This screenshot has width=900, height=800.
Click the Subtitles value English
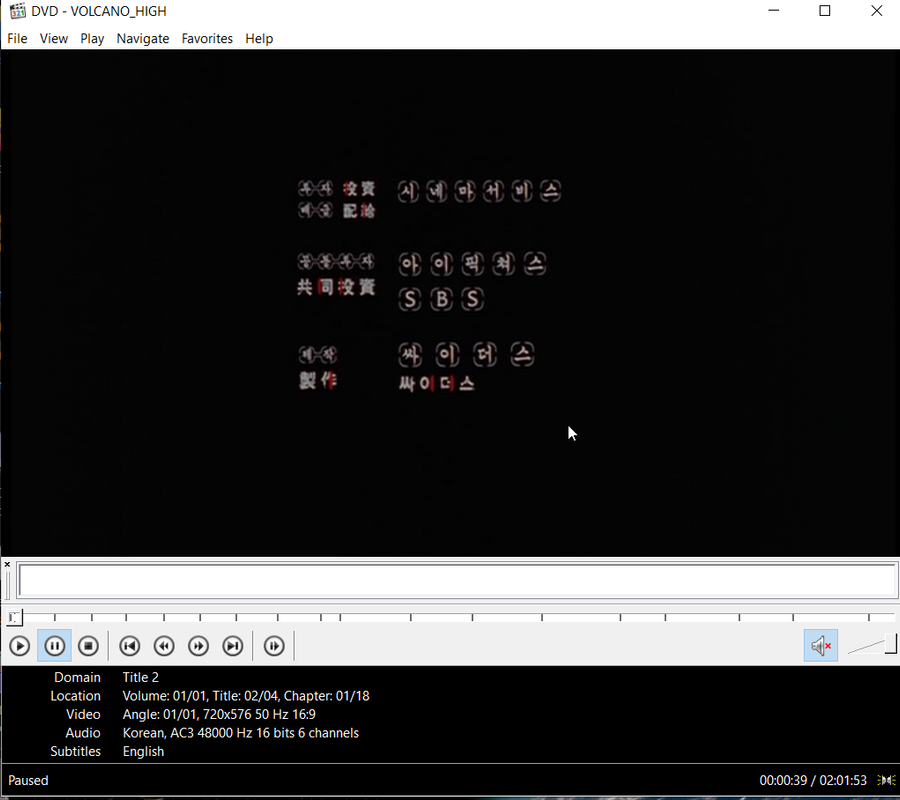[143, 752]
